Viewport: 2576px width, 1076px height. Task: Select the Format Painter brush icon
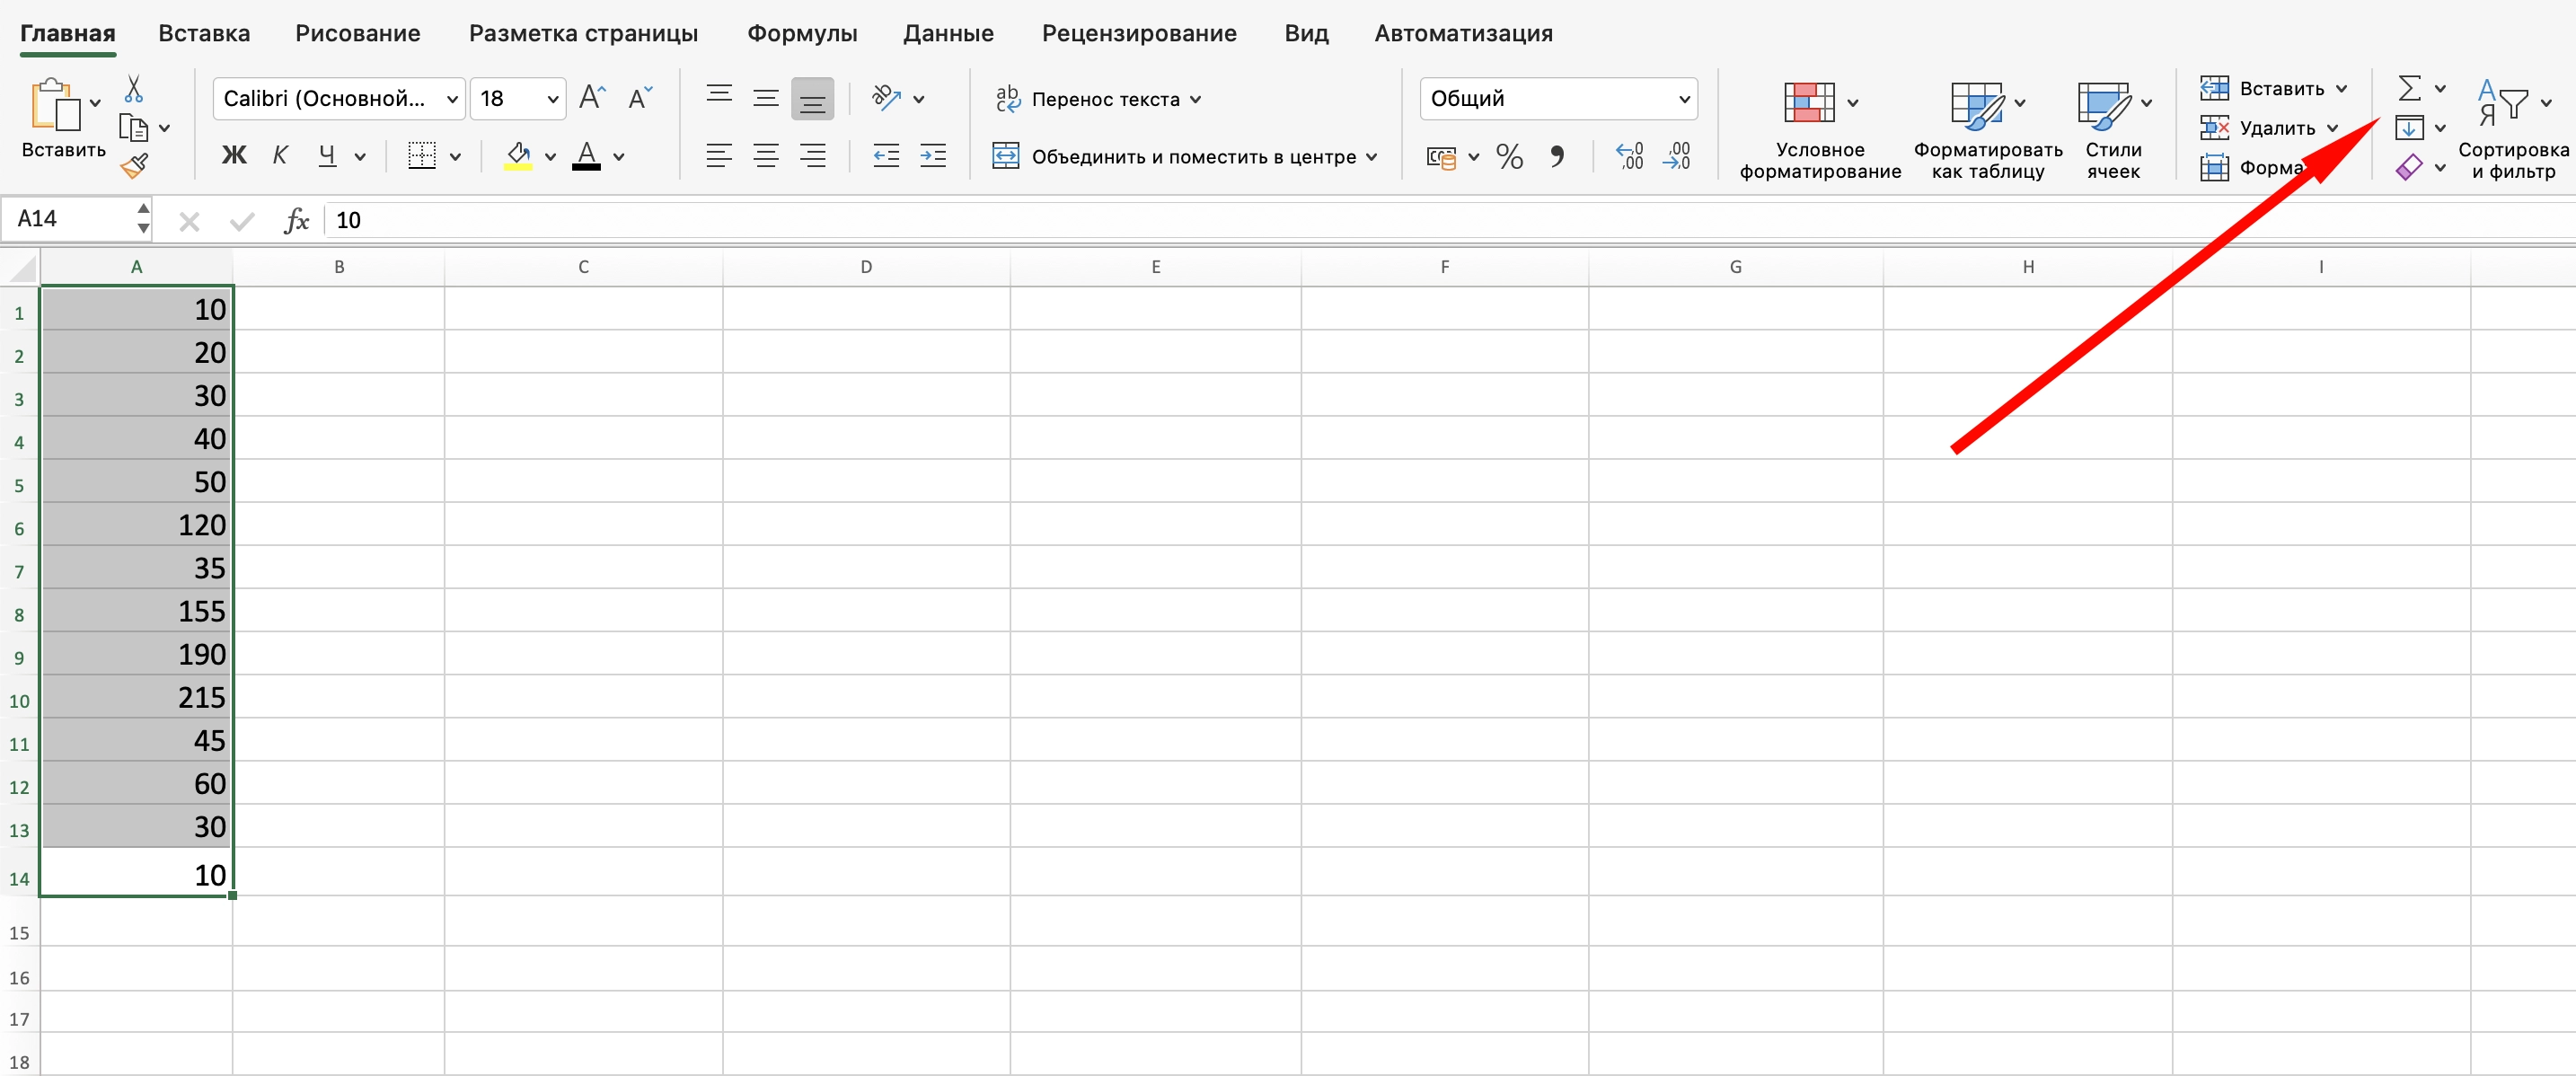click(x=133, y=165)
